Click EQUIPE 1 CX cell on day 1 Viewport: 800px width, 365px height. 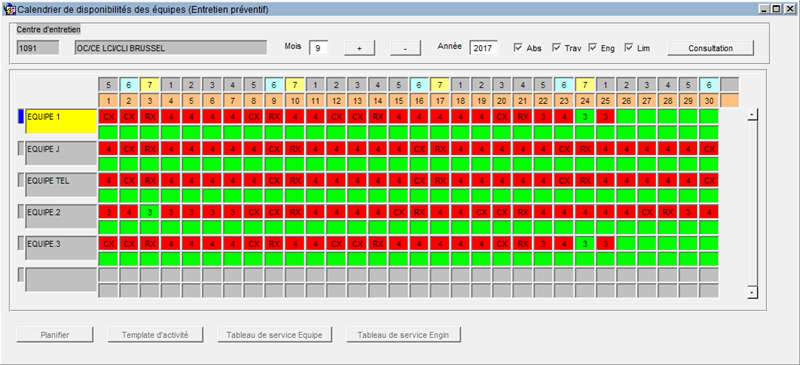tap(108, 116)
